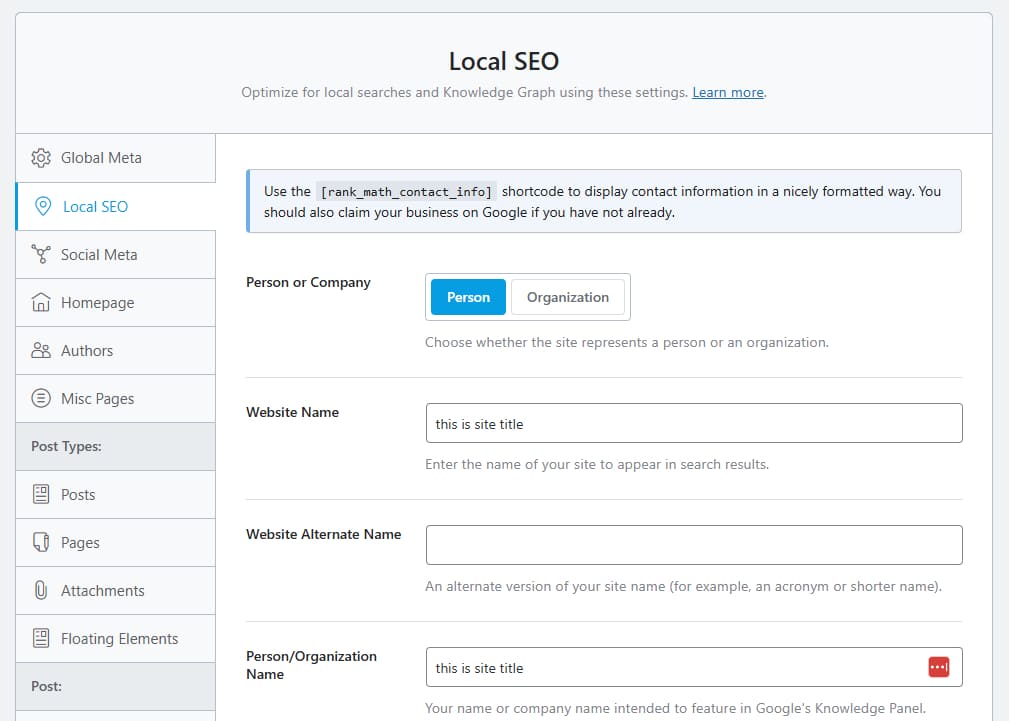Click the Authors people icon
Screen dimensions: 1009x721
pos(41,350)
